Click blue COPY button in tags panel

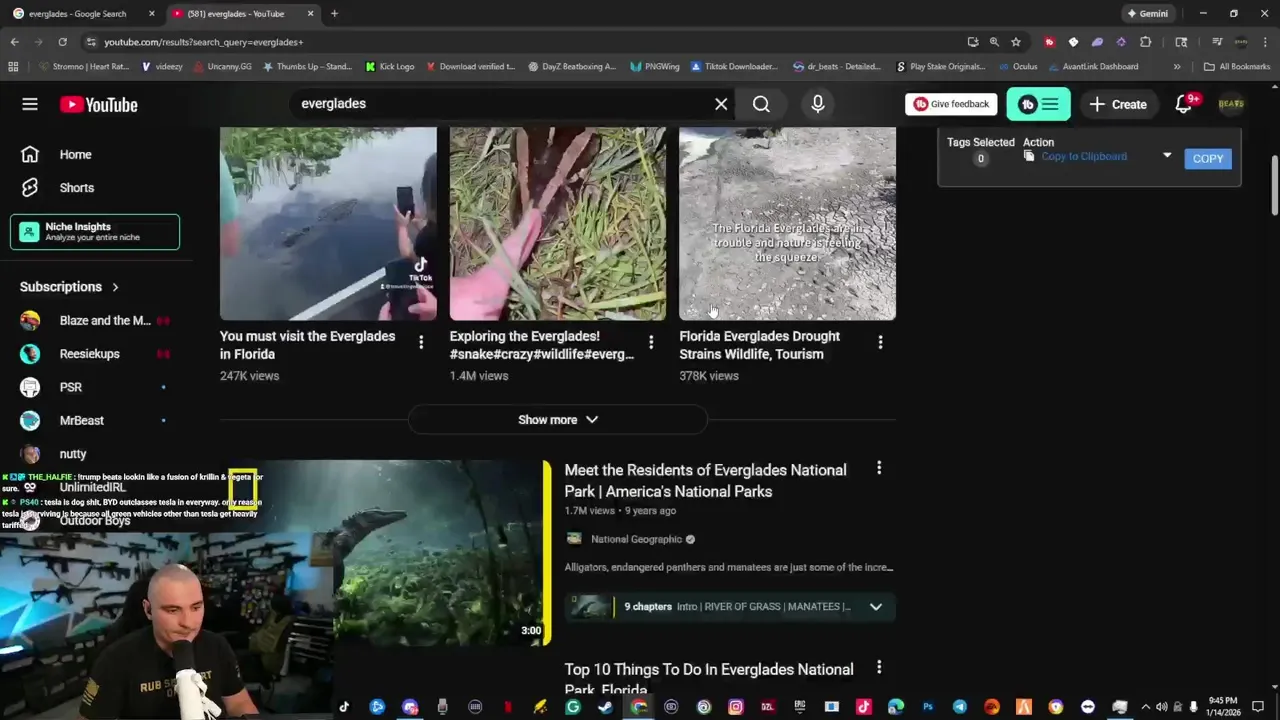point(1208,158)
